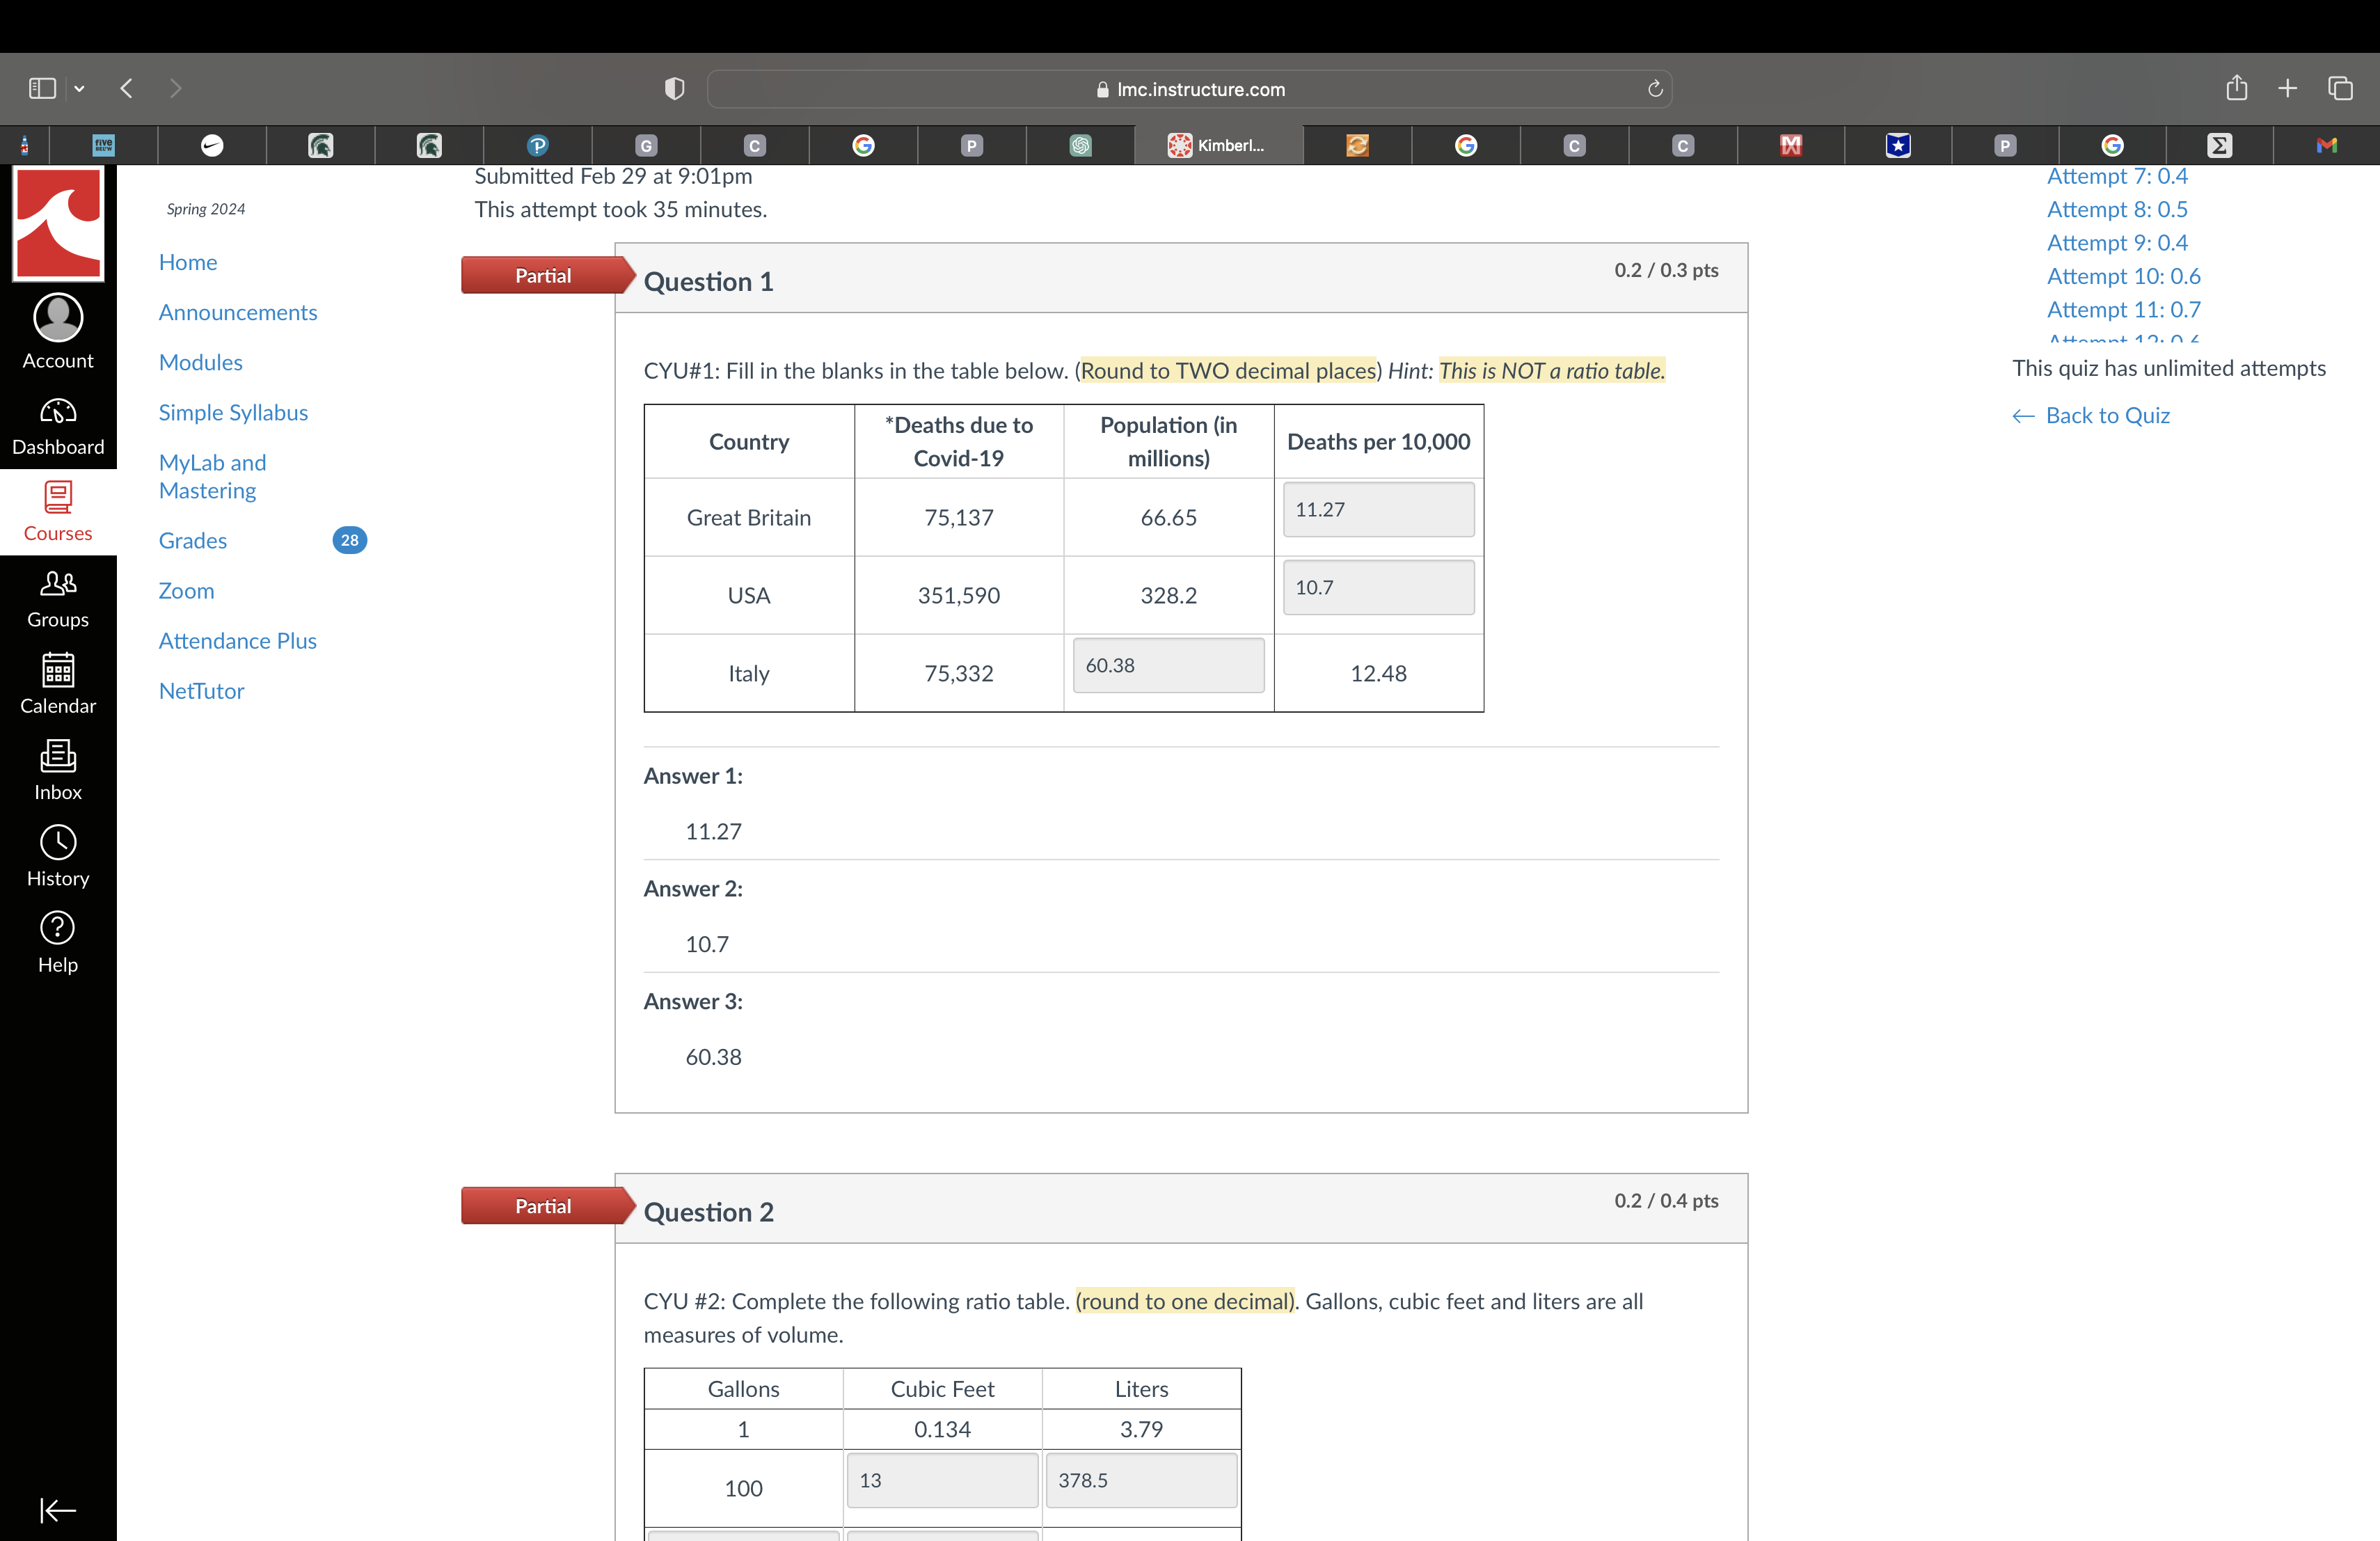Toggle Safari sidebar panel button
Screen dimensions: 2380x1541
[42, 89]
